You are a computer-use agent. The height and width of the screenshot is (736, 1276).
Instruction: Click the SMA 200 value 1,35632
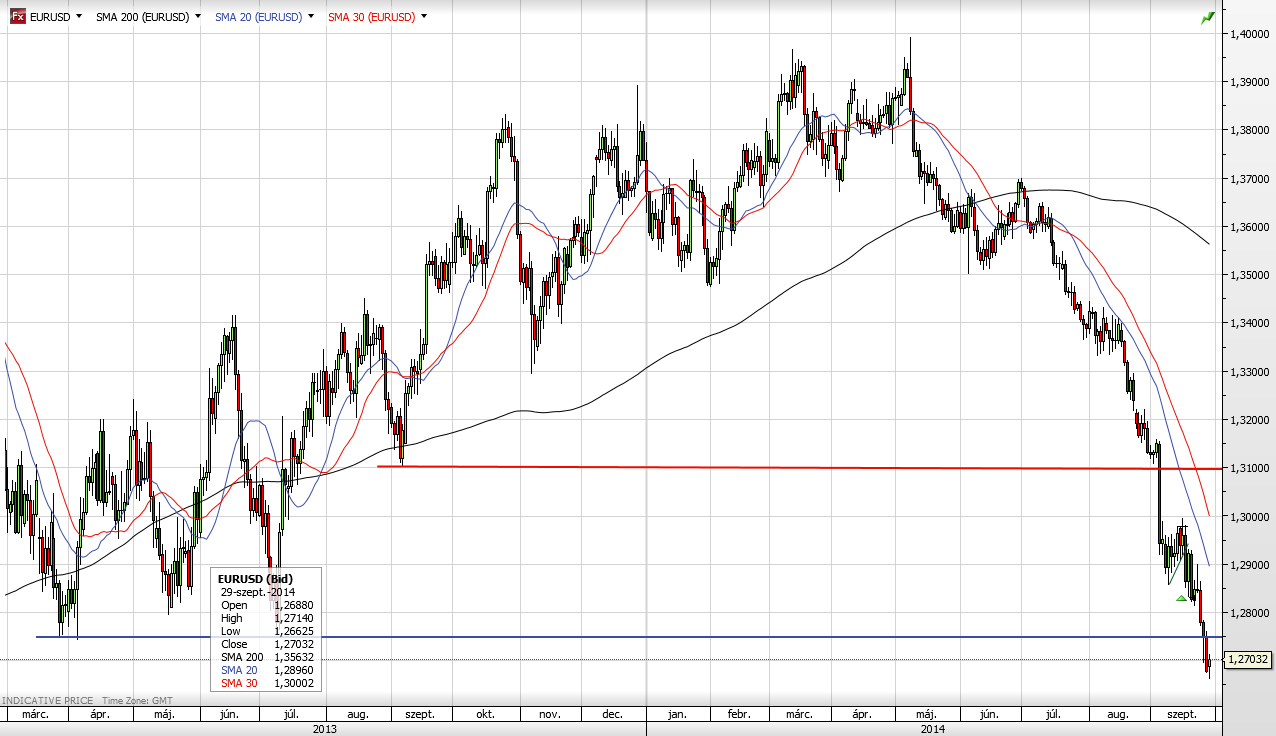click(x=294, y=657)
